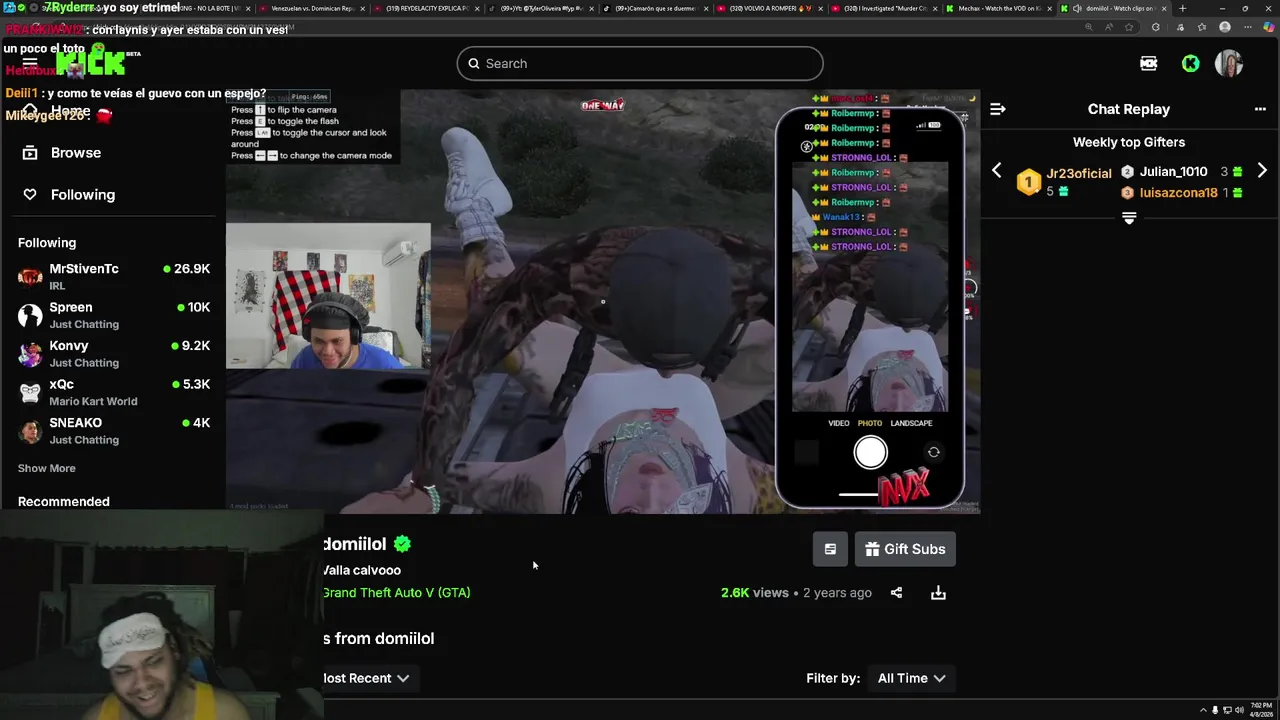Click gifter luisazcona18 name

pyautogui.click(x=1178, y=193)
